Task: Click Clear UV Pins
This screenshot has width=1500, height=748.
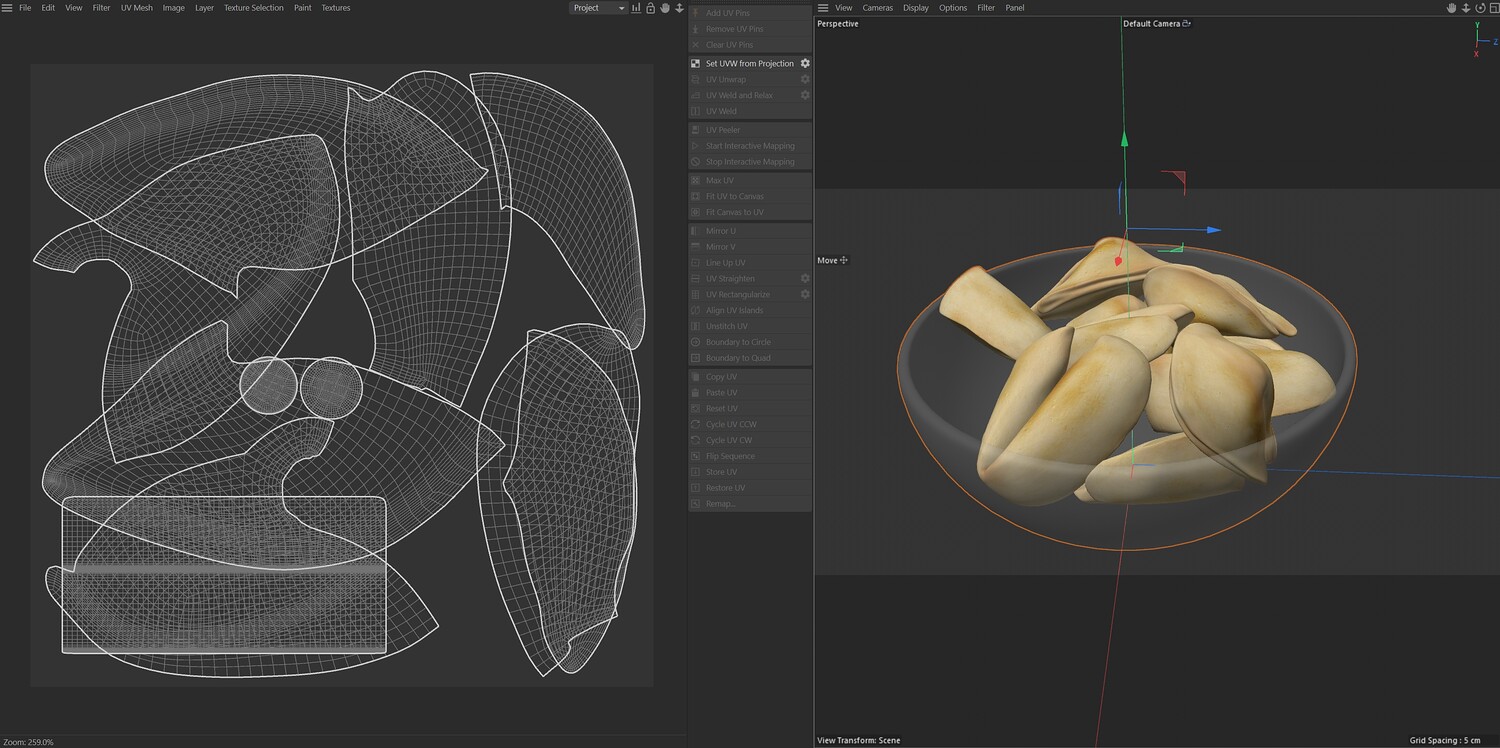Action: [750, 45]
